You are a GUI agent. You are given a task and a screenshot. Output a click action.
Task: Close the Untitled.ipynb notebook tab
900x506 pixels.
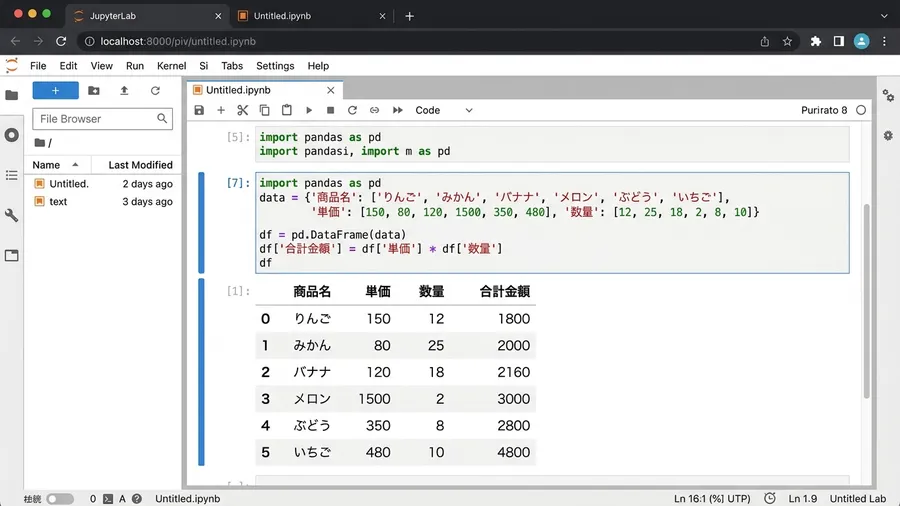331,90
